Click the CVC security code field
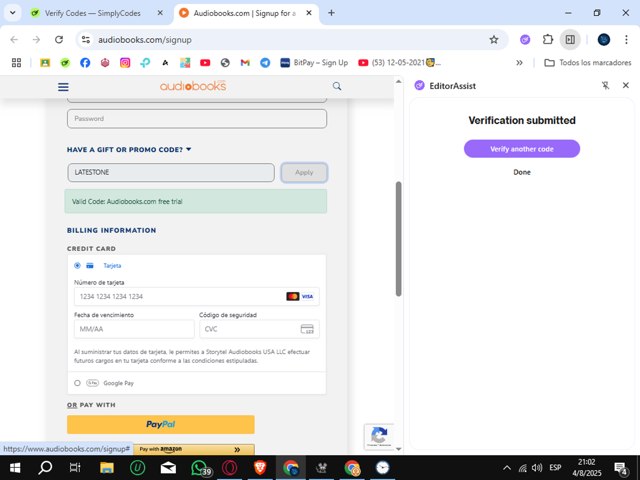The image size is (640, 480). [x=259, y=329]
